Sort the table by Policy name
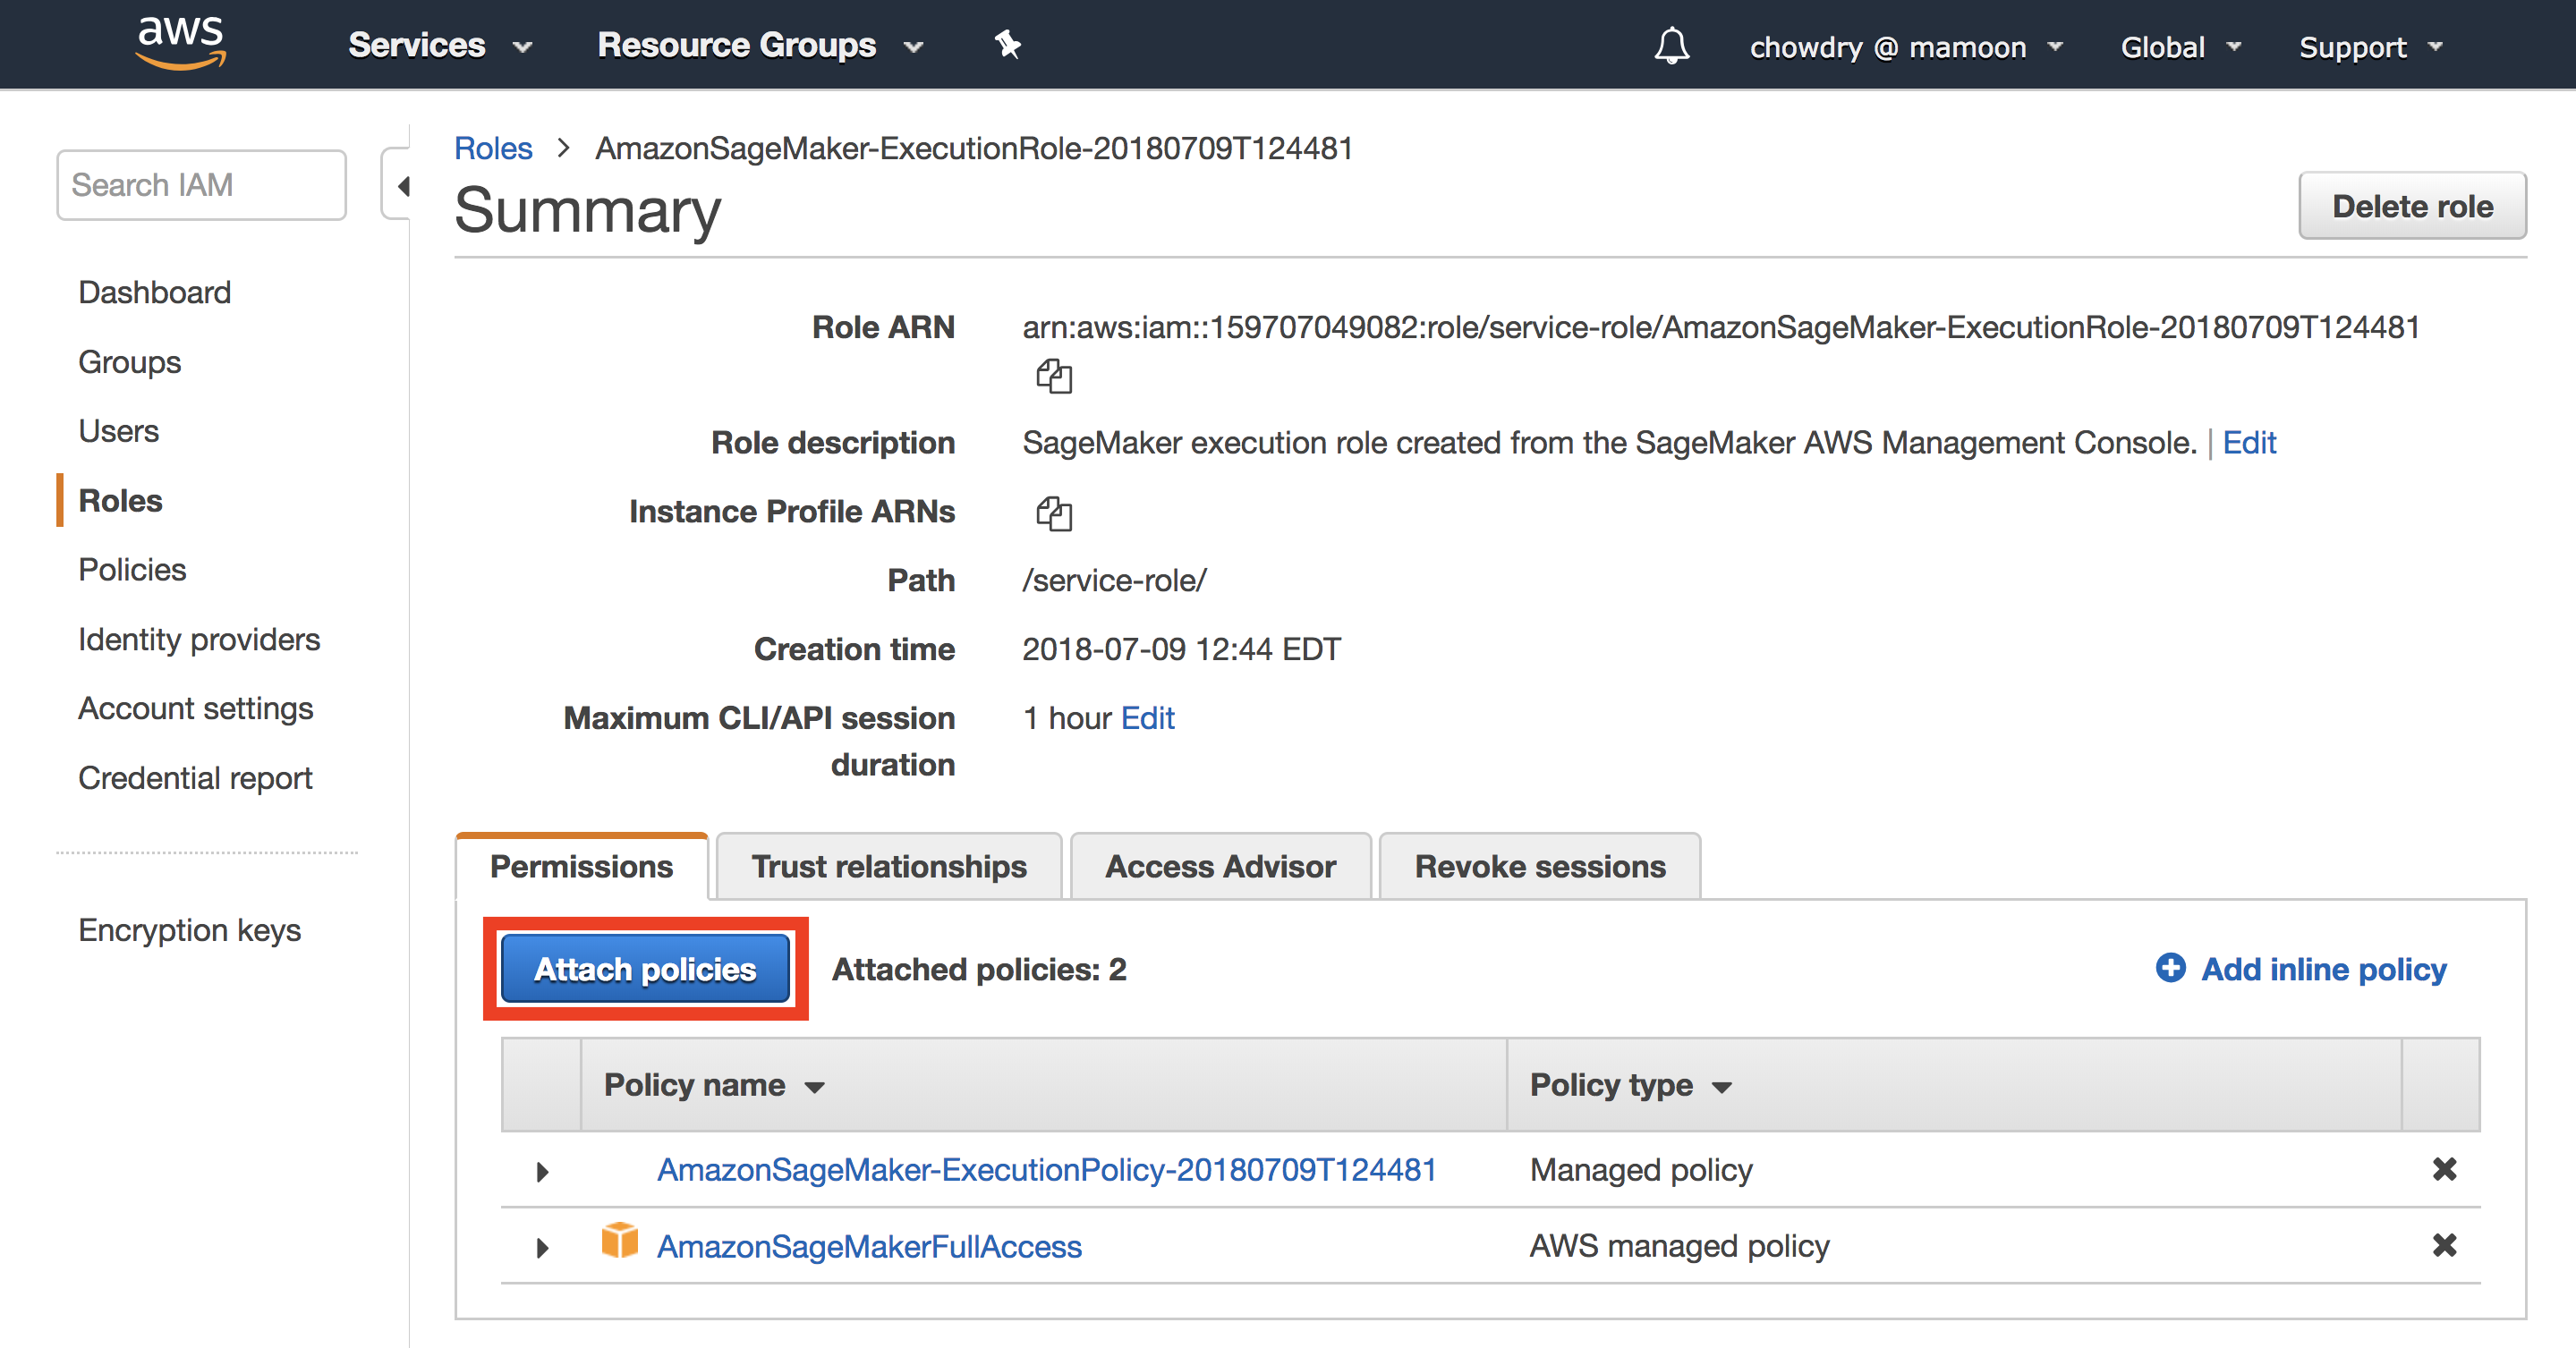The width and height of the screenshot is (2576, 1348). (714, 1085)
